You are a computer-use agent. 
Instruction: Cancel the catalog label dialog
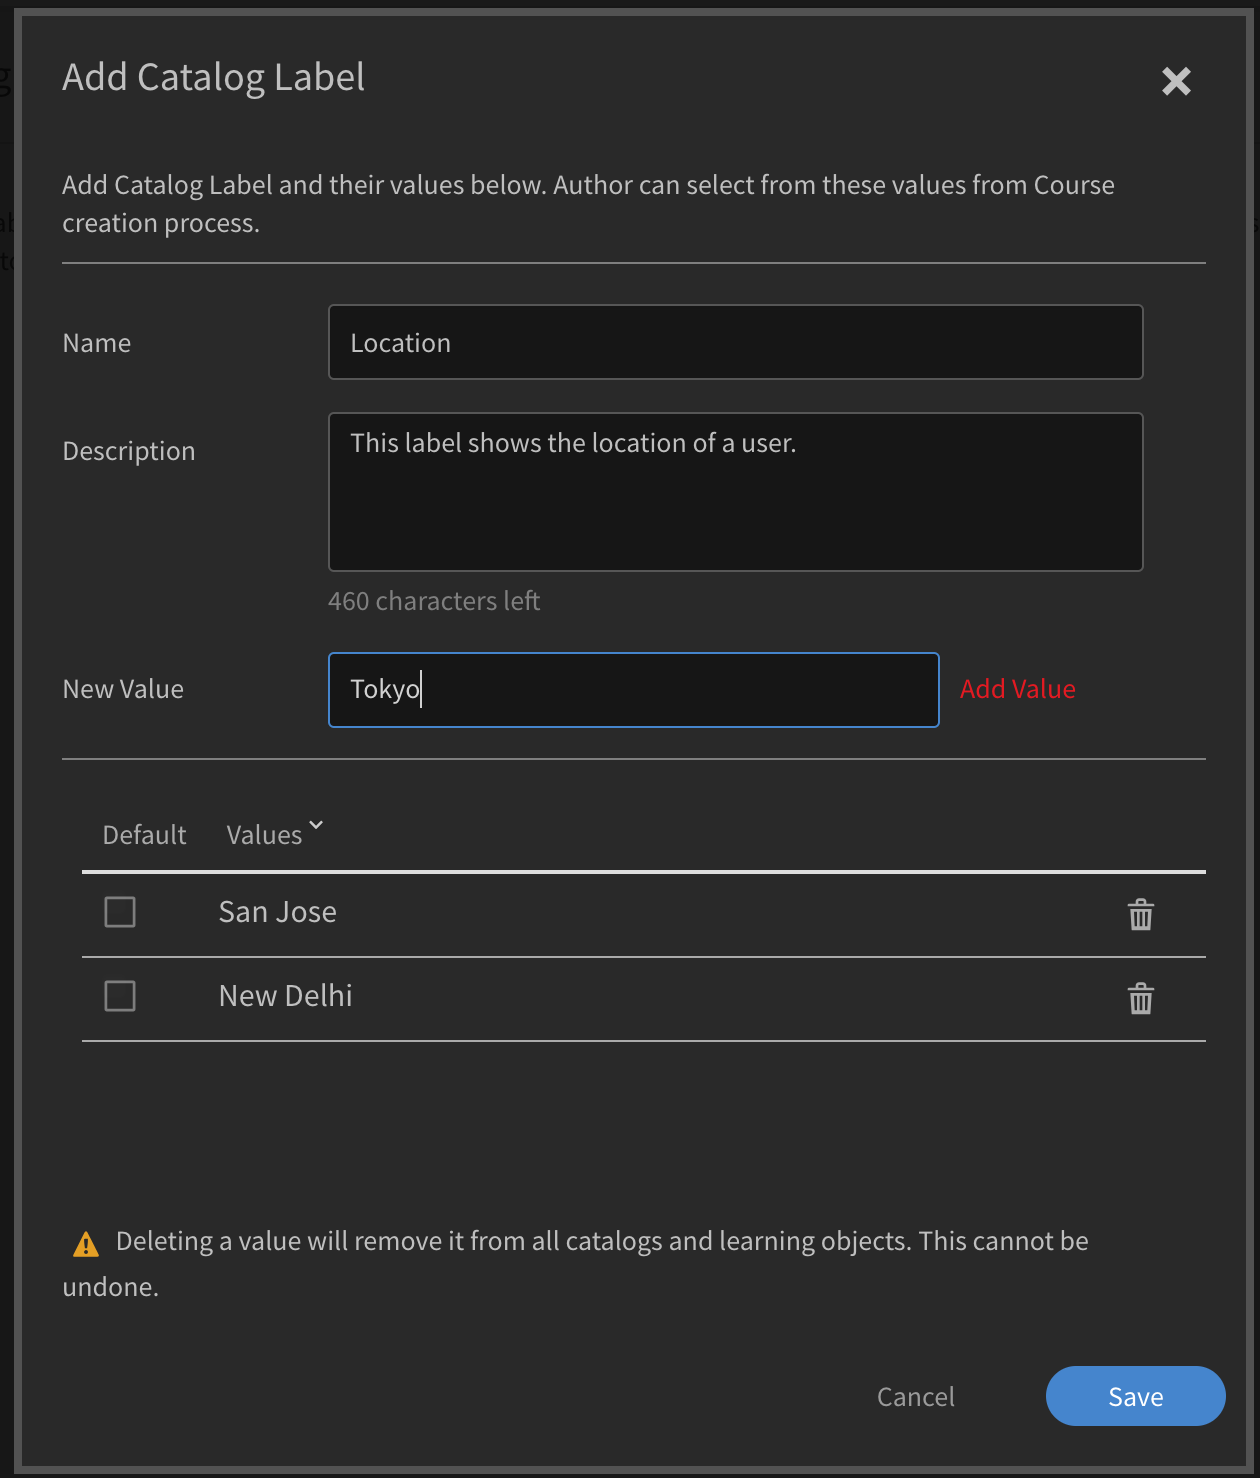coord(915,1397)
